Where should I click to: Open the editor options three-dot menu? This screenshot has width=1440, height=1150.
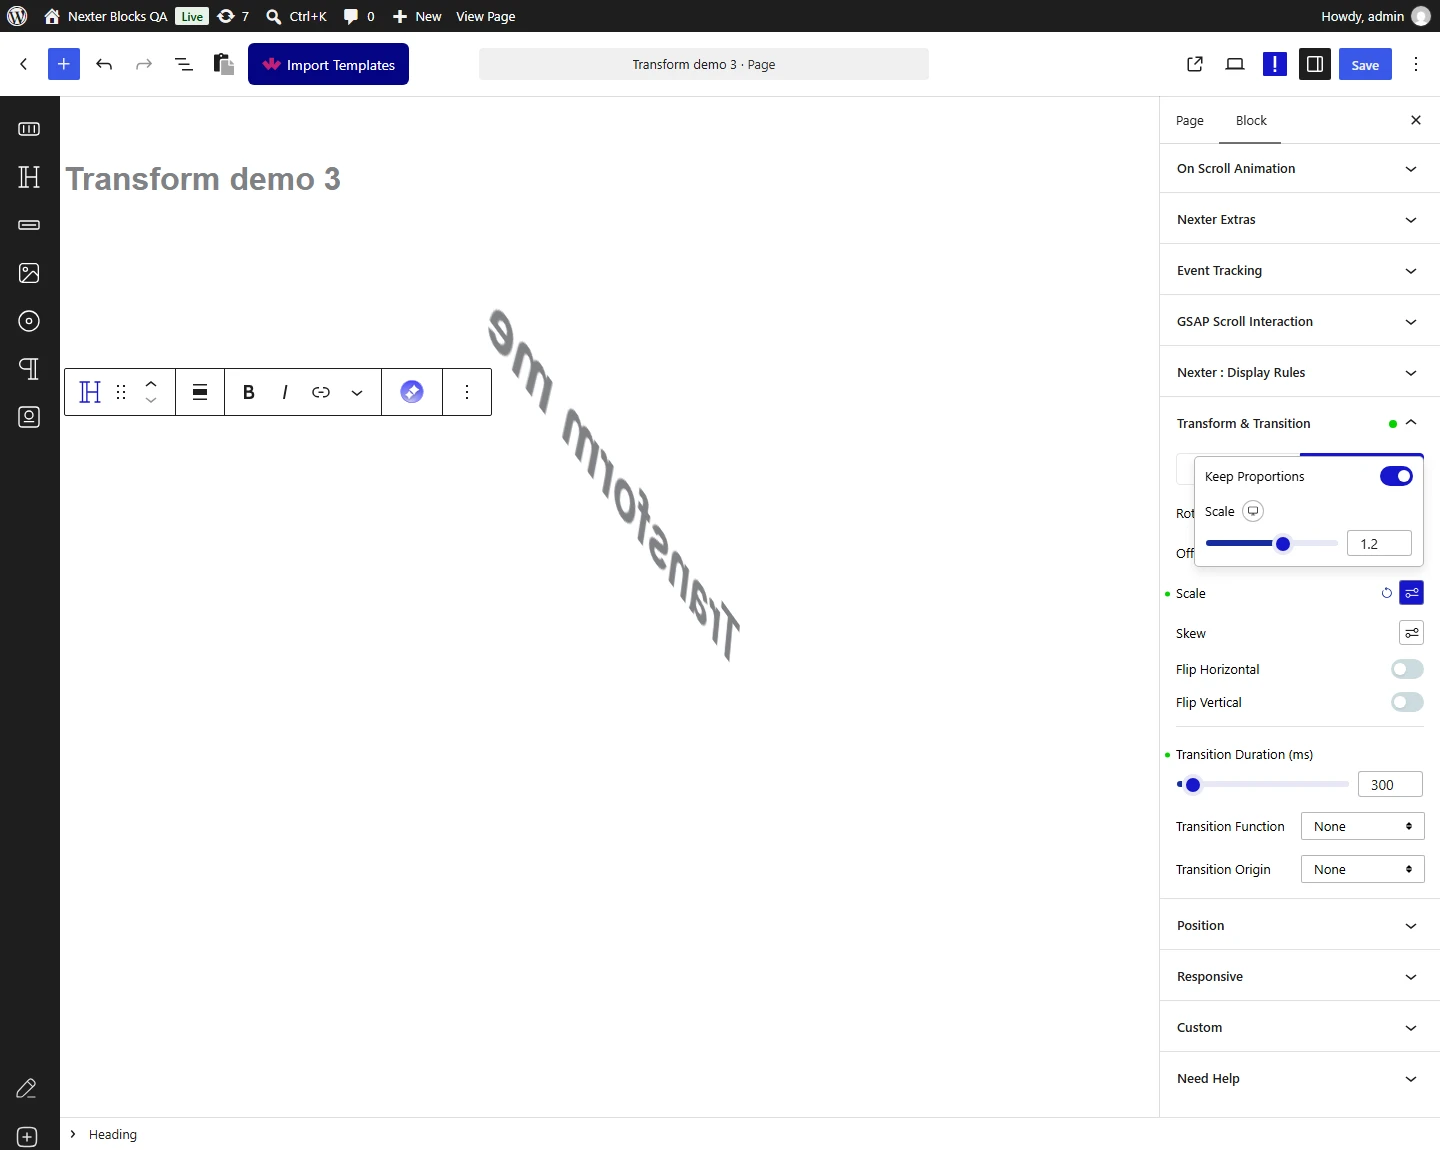(x=1416, y=64)
